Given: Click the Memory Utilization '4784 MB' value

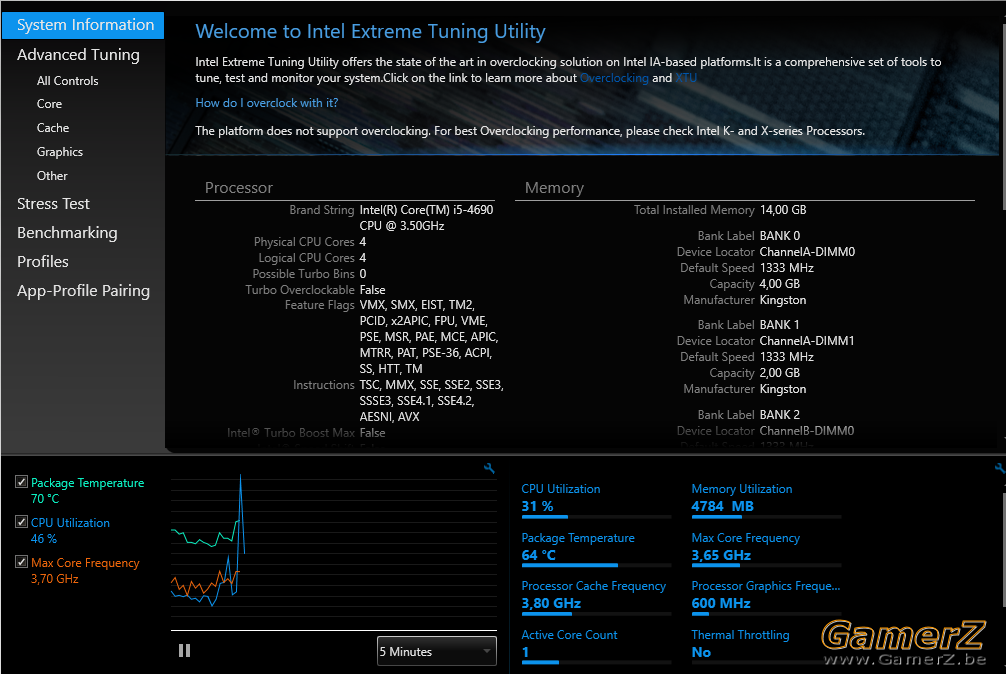Looking at the screenshot, I should pyautogui.click(x=722, y=507).
